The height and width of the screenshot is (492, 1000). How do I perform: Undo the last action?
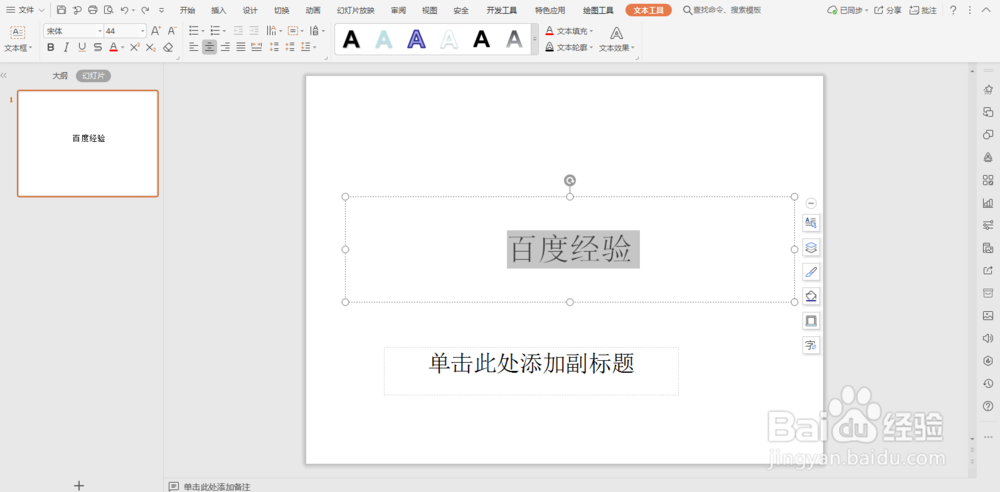point(124,10)
